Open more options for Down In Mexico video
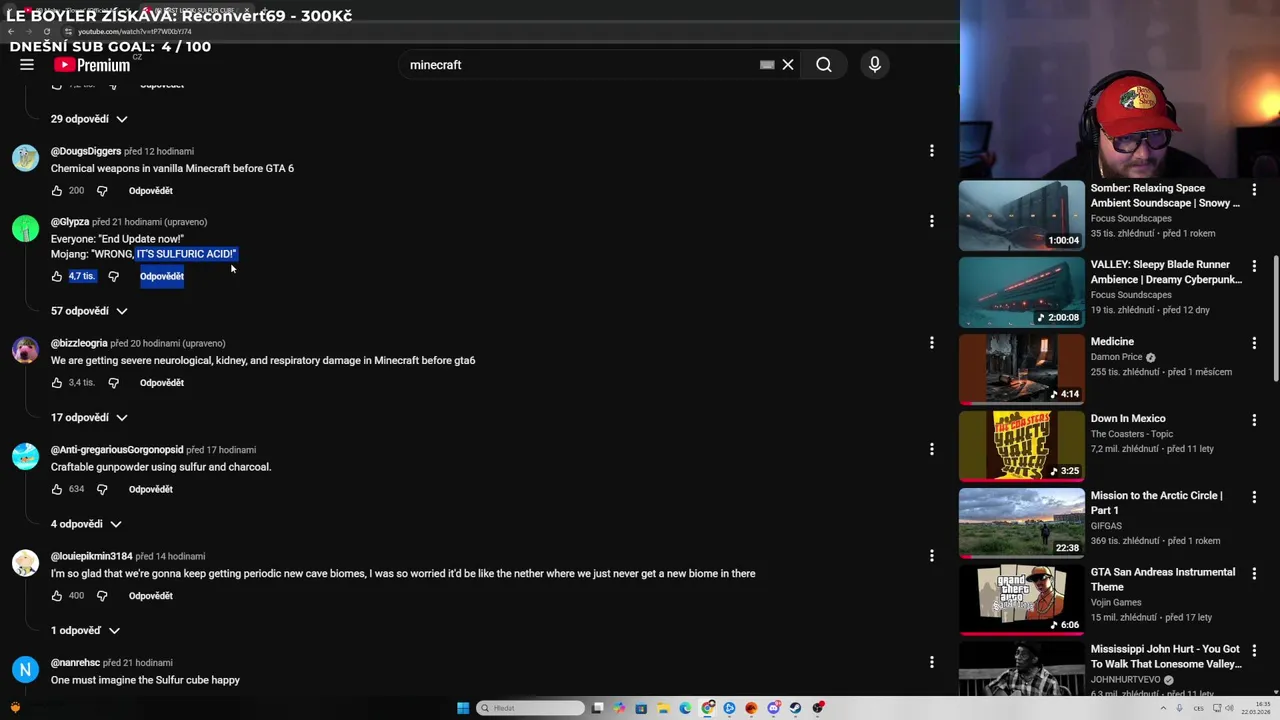 [1254, 419]
